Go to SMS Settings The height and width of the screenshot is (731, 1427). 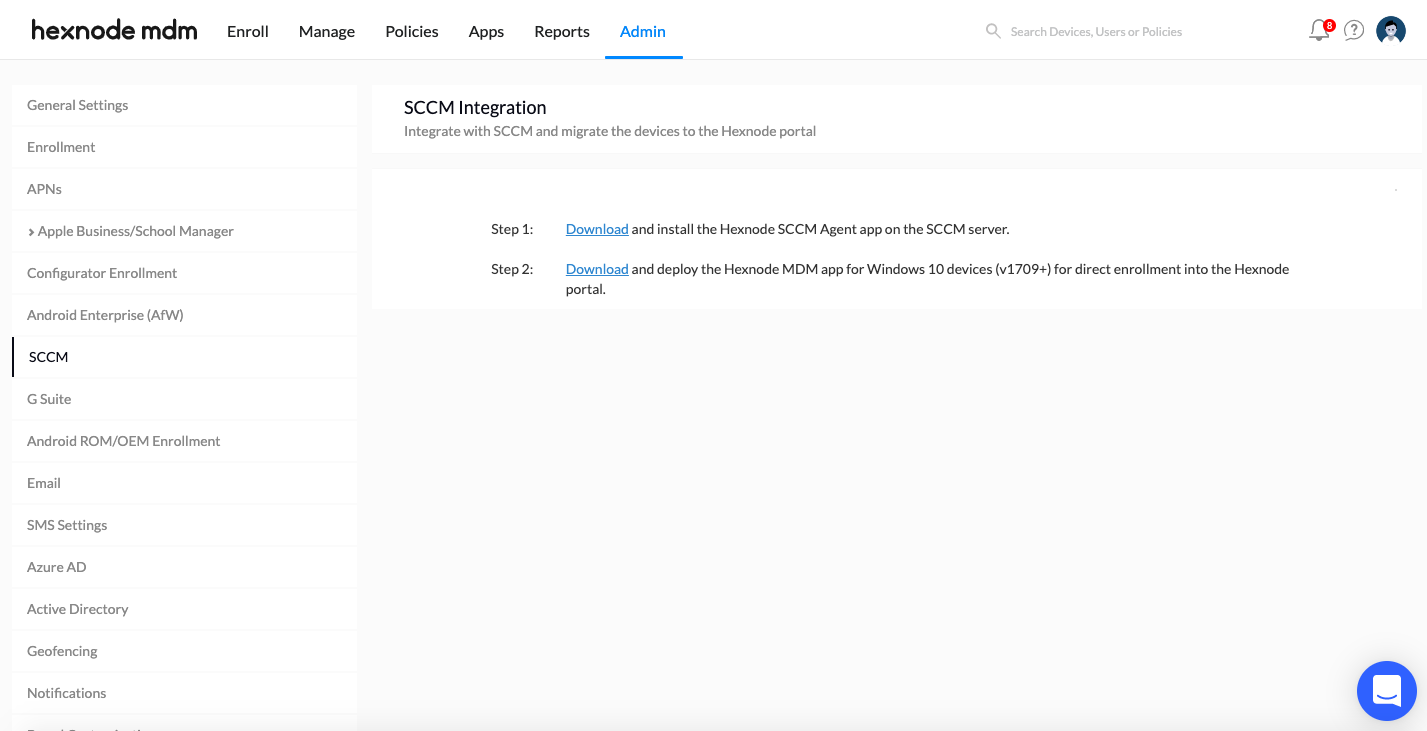[x=184, y=525]
